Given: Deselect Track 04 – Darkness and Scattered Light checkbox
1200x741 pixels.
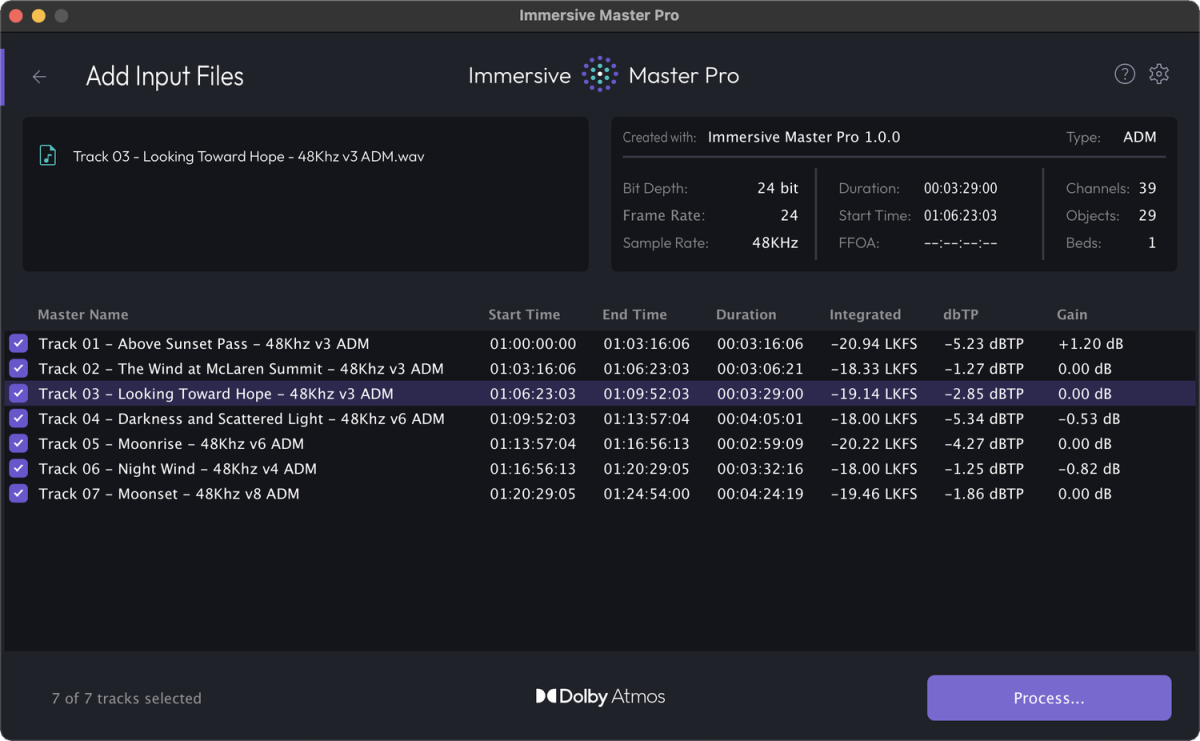Looking at the screenshot, I should [x=18, y=418].
